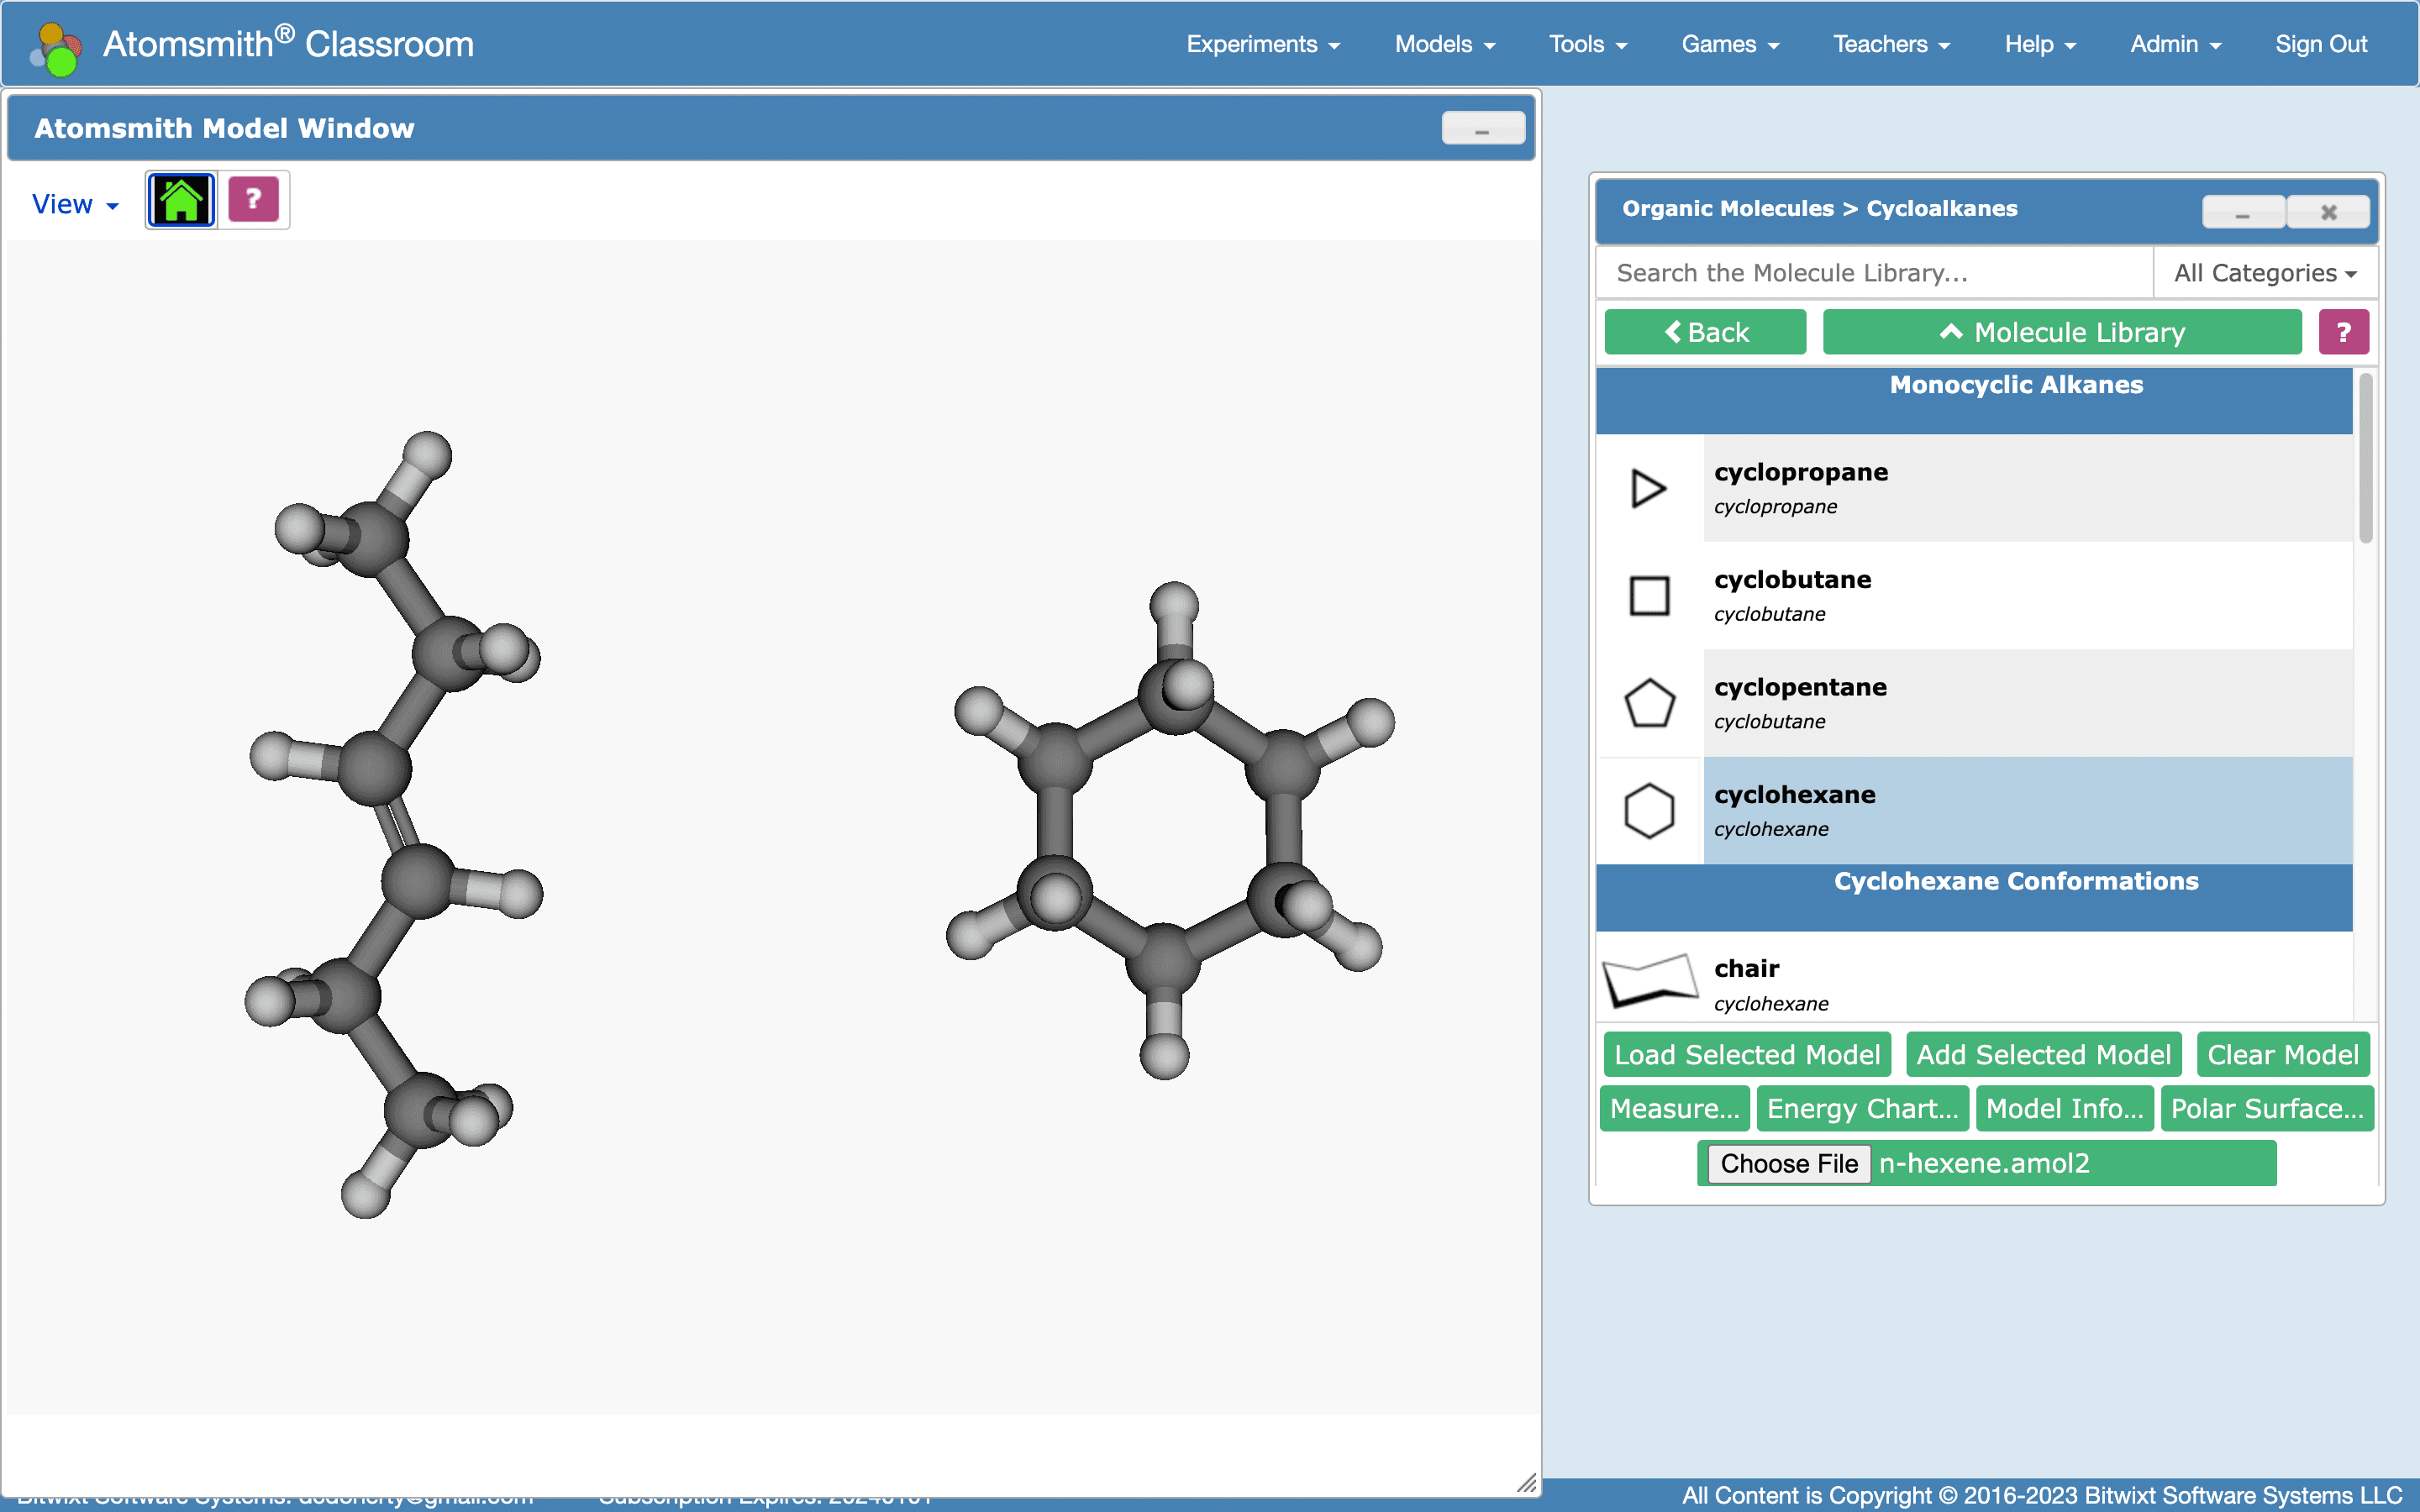Expand the Teachers menu
The height and width of the screenshot is (1512, 2420).
[1891, 44]
